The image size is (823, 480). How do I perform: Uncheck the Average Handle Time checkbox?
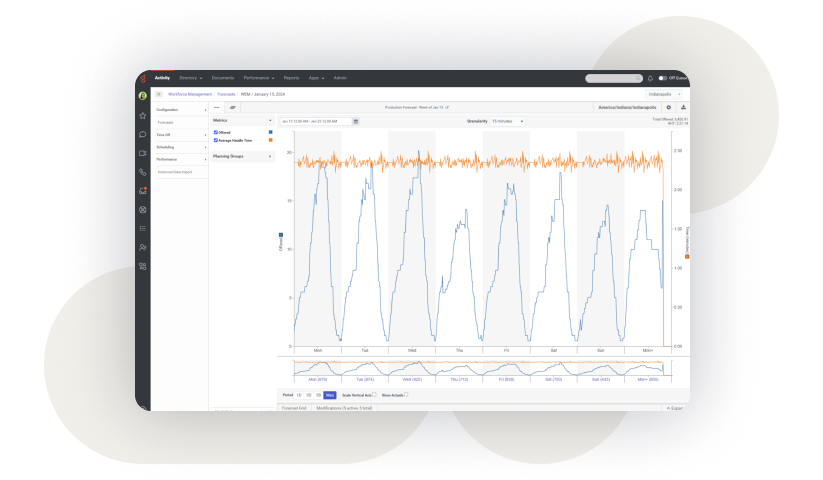(216, 140)
